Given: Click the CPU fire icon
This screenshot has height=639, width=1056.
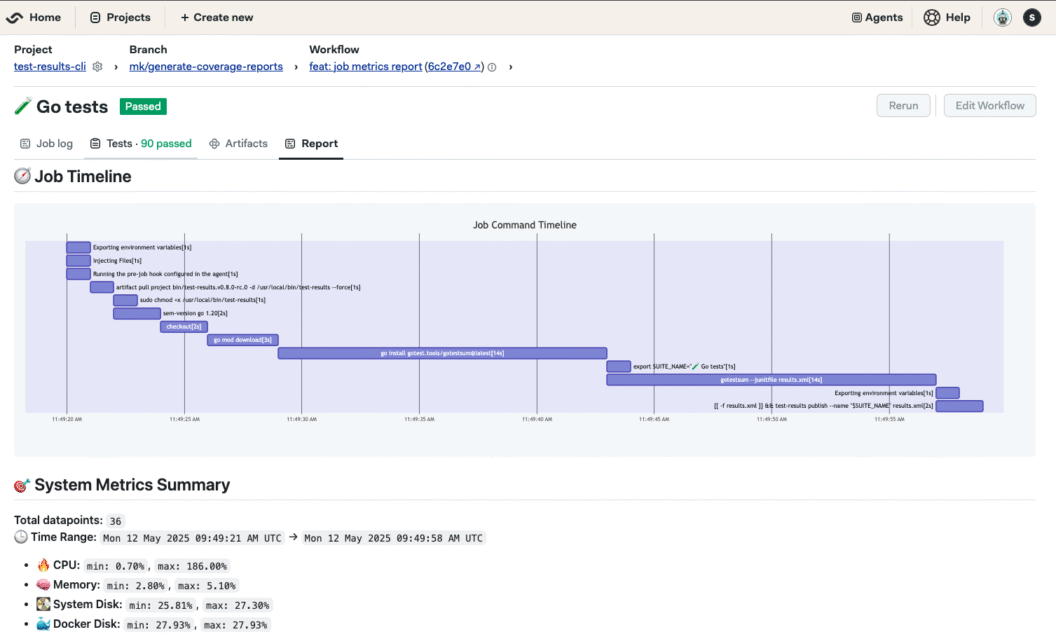Looking at the screenshot, I should pos(43,565).
